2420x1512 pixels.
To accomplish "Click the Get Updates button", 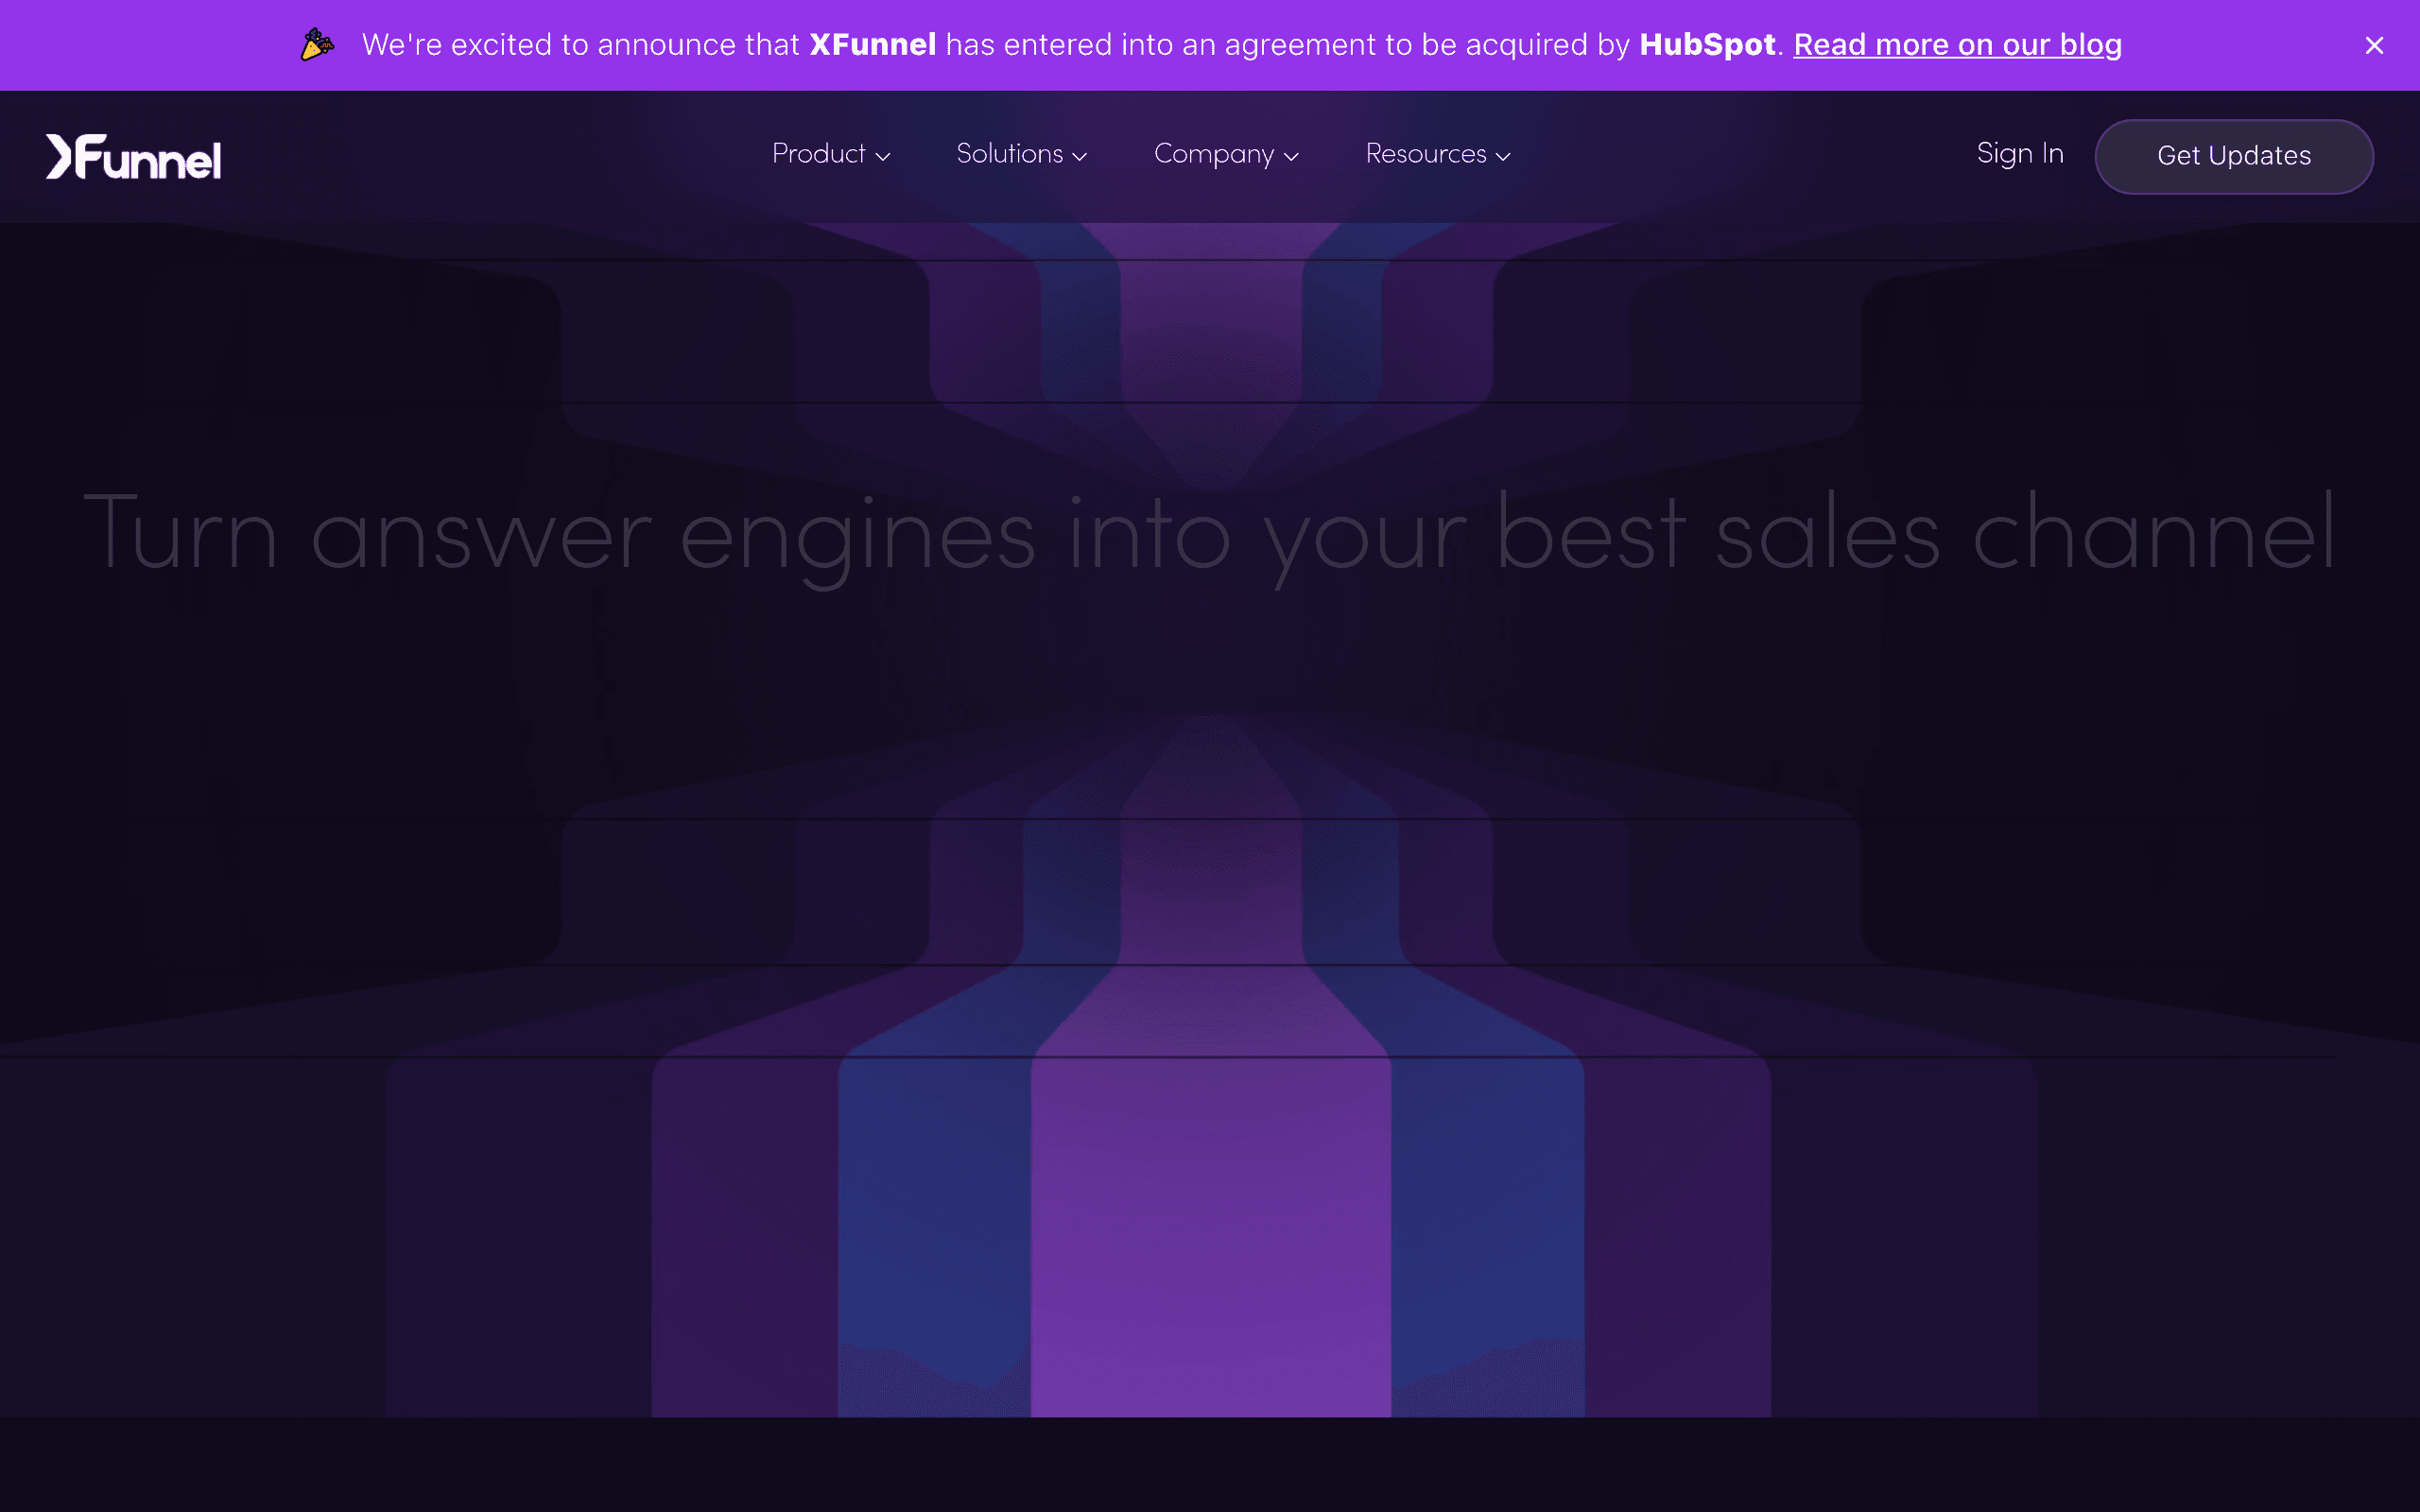I will (2233, 156).
